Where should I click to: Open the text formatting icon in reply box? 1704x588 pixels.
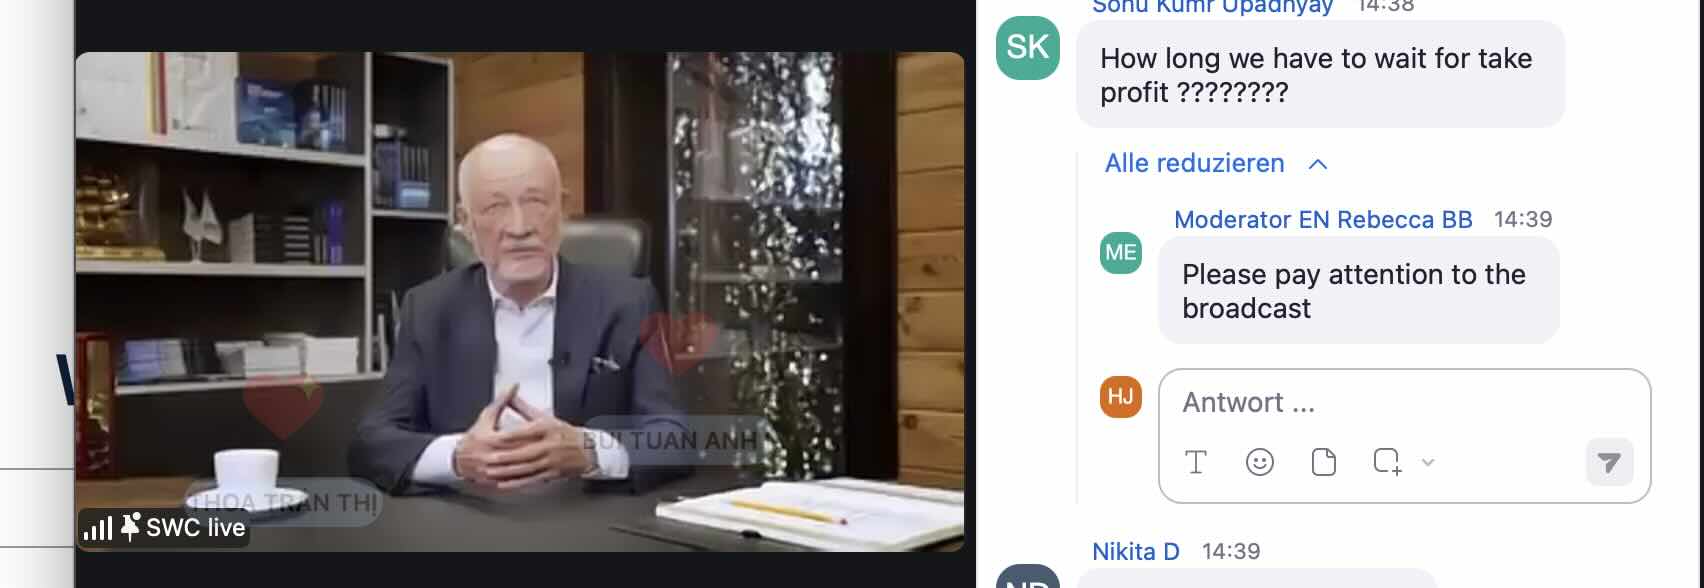tap(1196, 462)
